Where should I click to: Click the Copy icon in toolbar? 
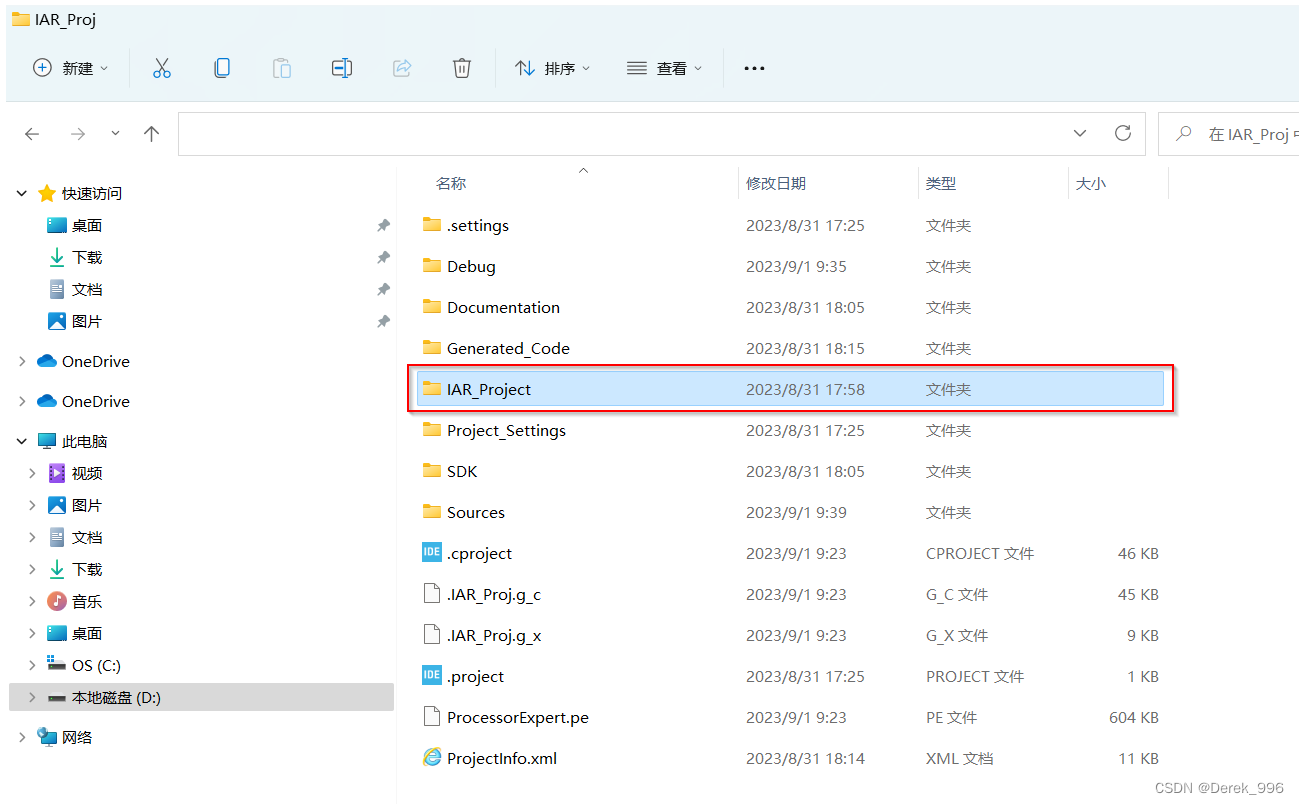pos(222,68)
